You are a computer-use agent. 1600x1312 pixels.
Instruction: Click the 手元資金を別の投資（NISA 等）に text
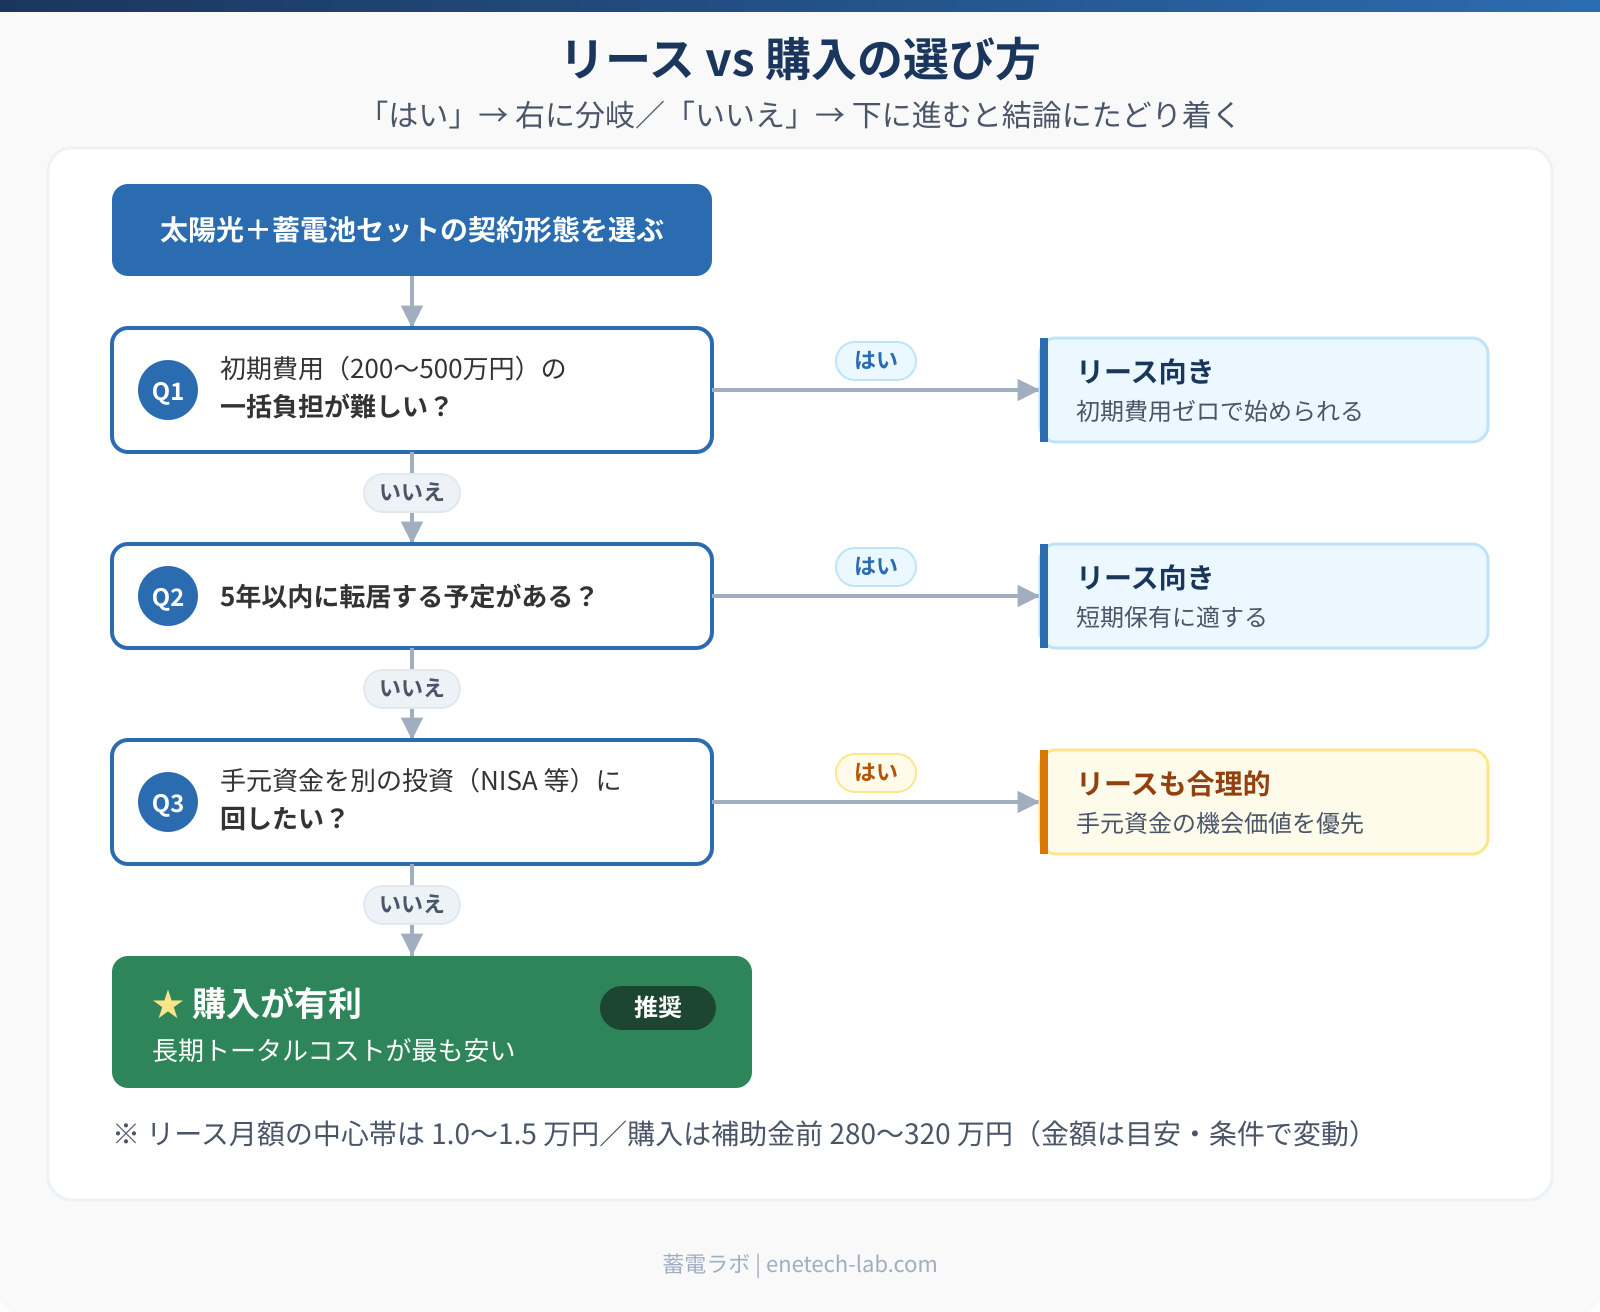(x=421, y=781)
